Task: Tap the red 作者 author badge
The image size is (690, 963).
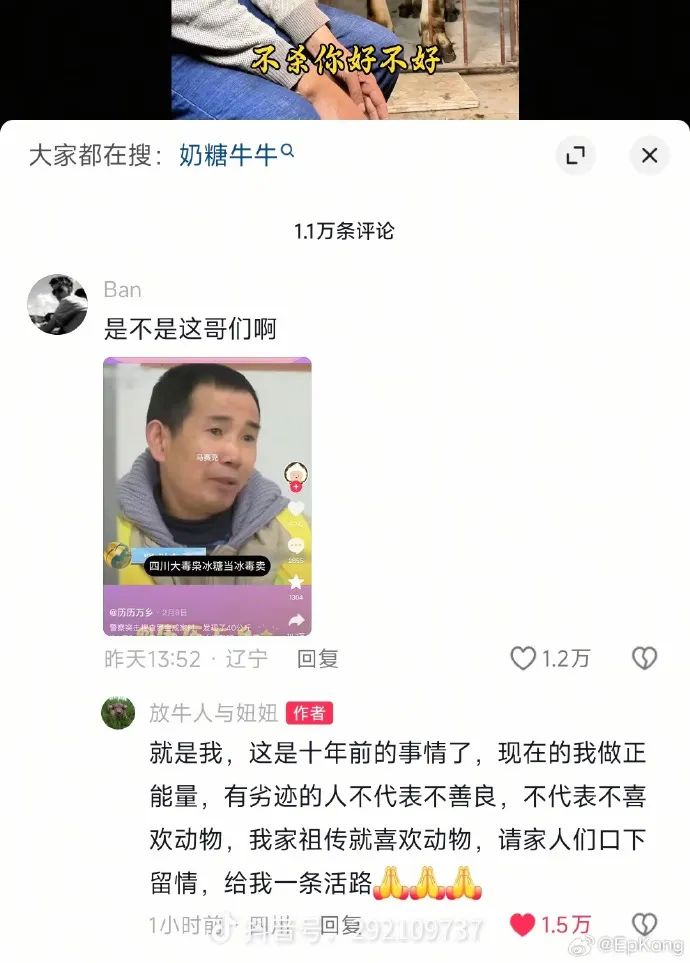Action: [310, 713]
